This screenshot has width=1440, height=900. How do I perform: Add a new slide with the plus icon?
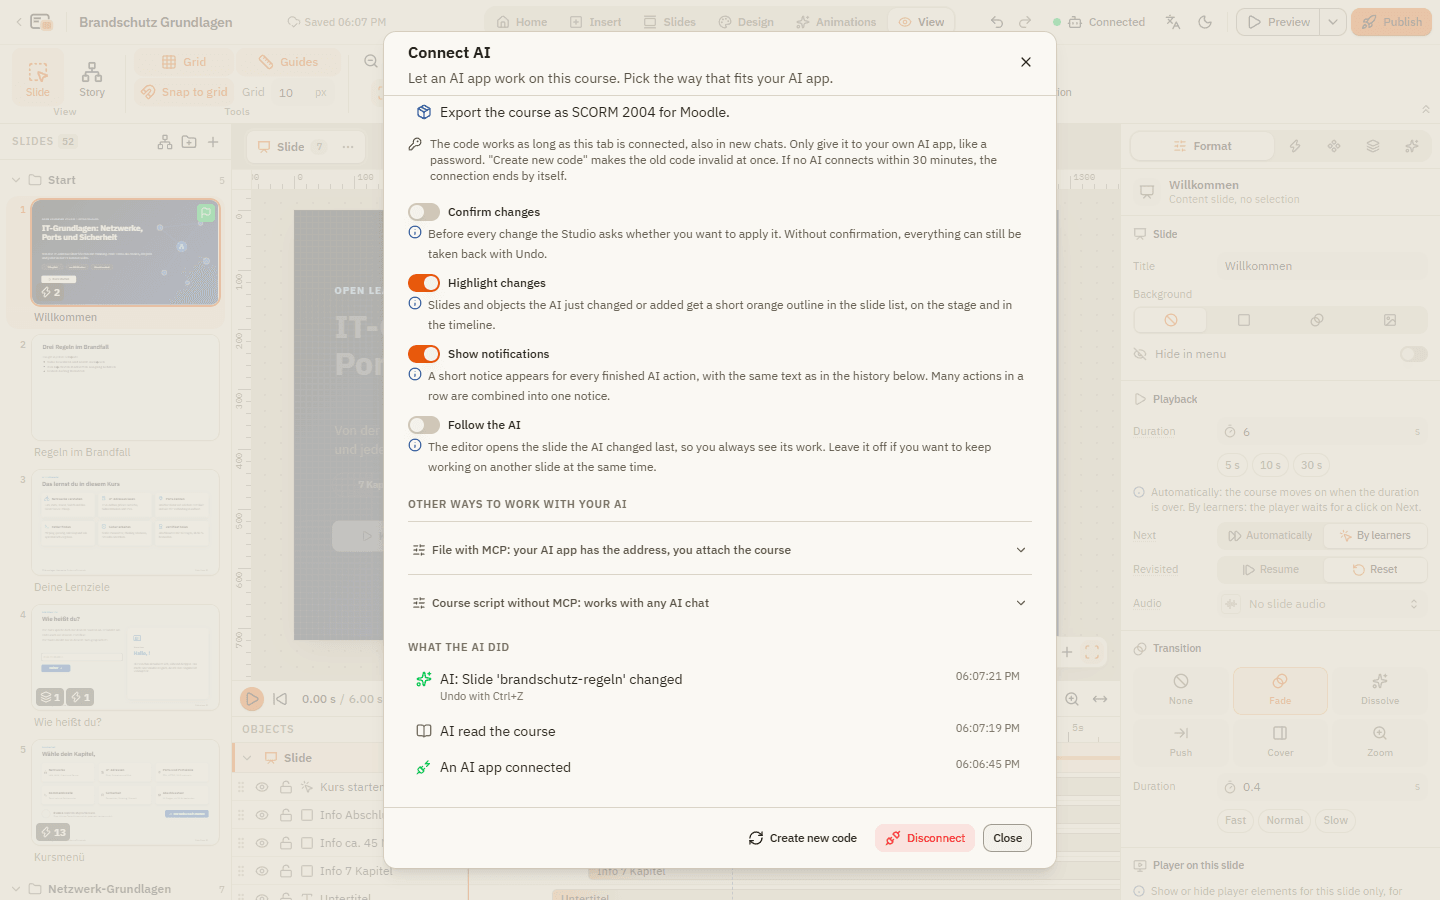(213, 142)
